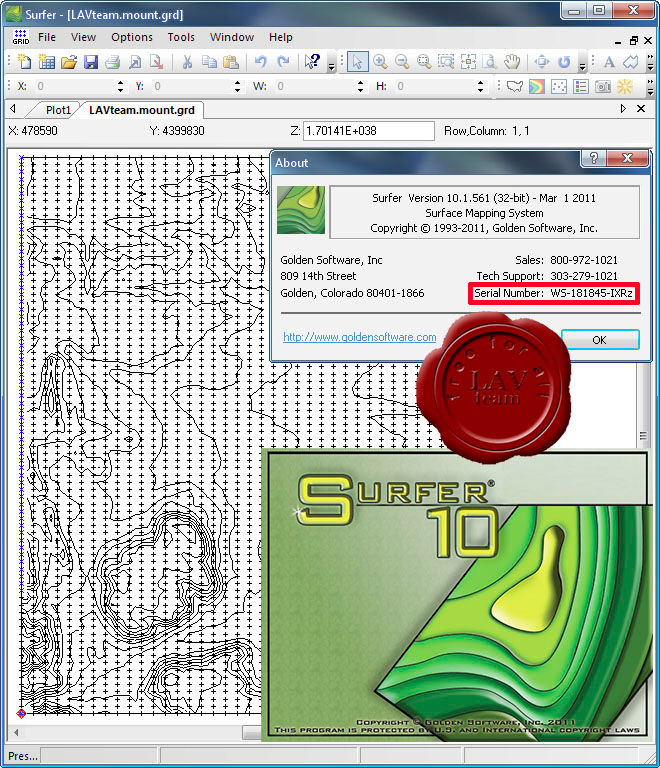The width and height of the screenshot is (660, 768).
Task: Select the LAVteam.mount.grd tab
Action: click(x=142, y=110)
